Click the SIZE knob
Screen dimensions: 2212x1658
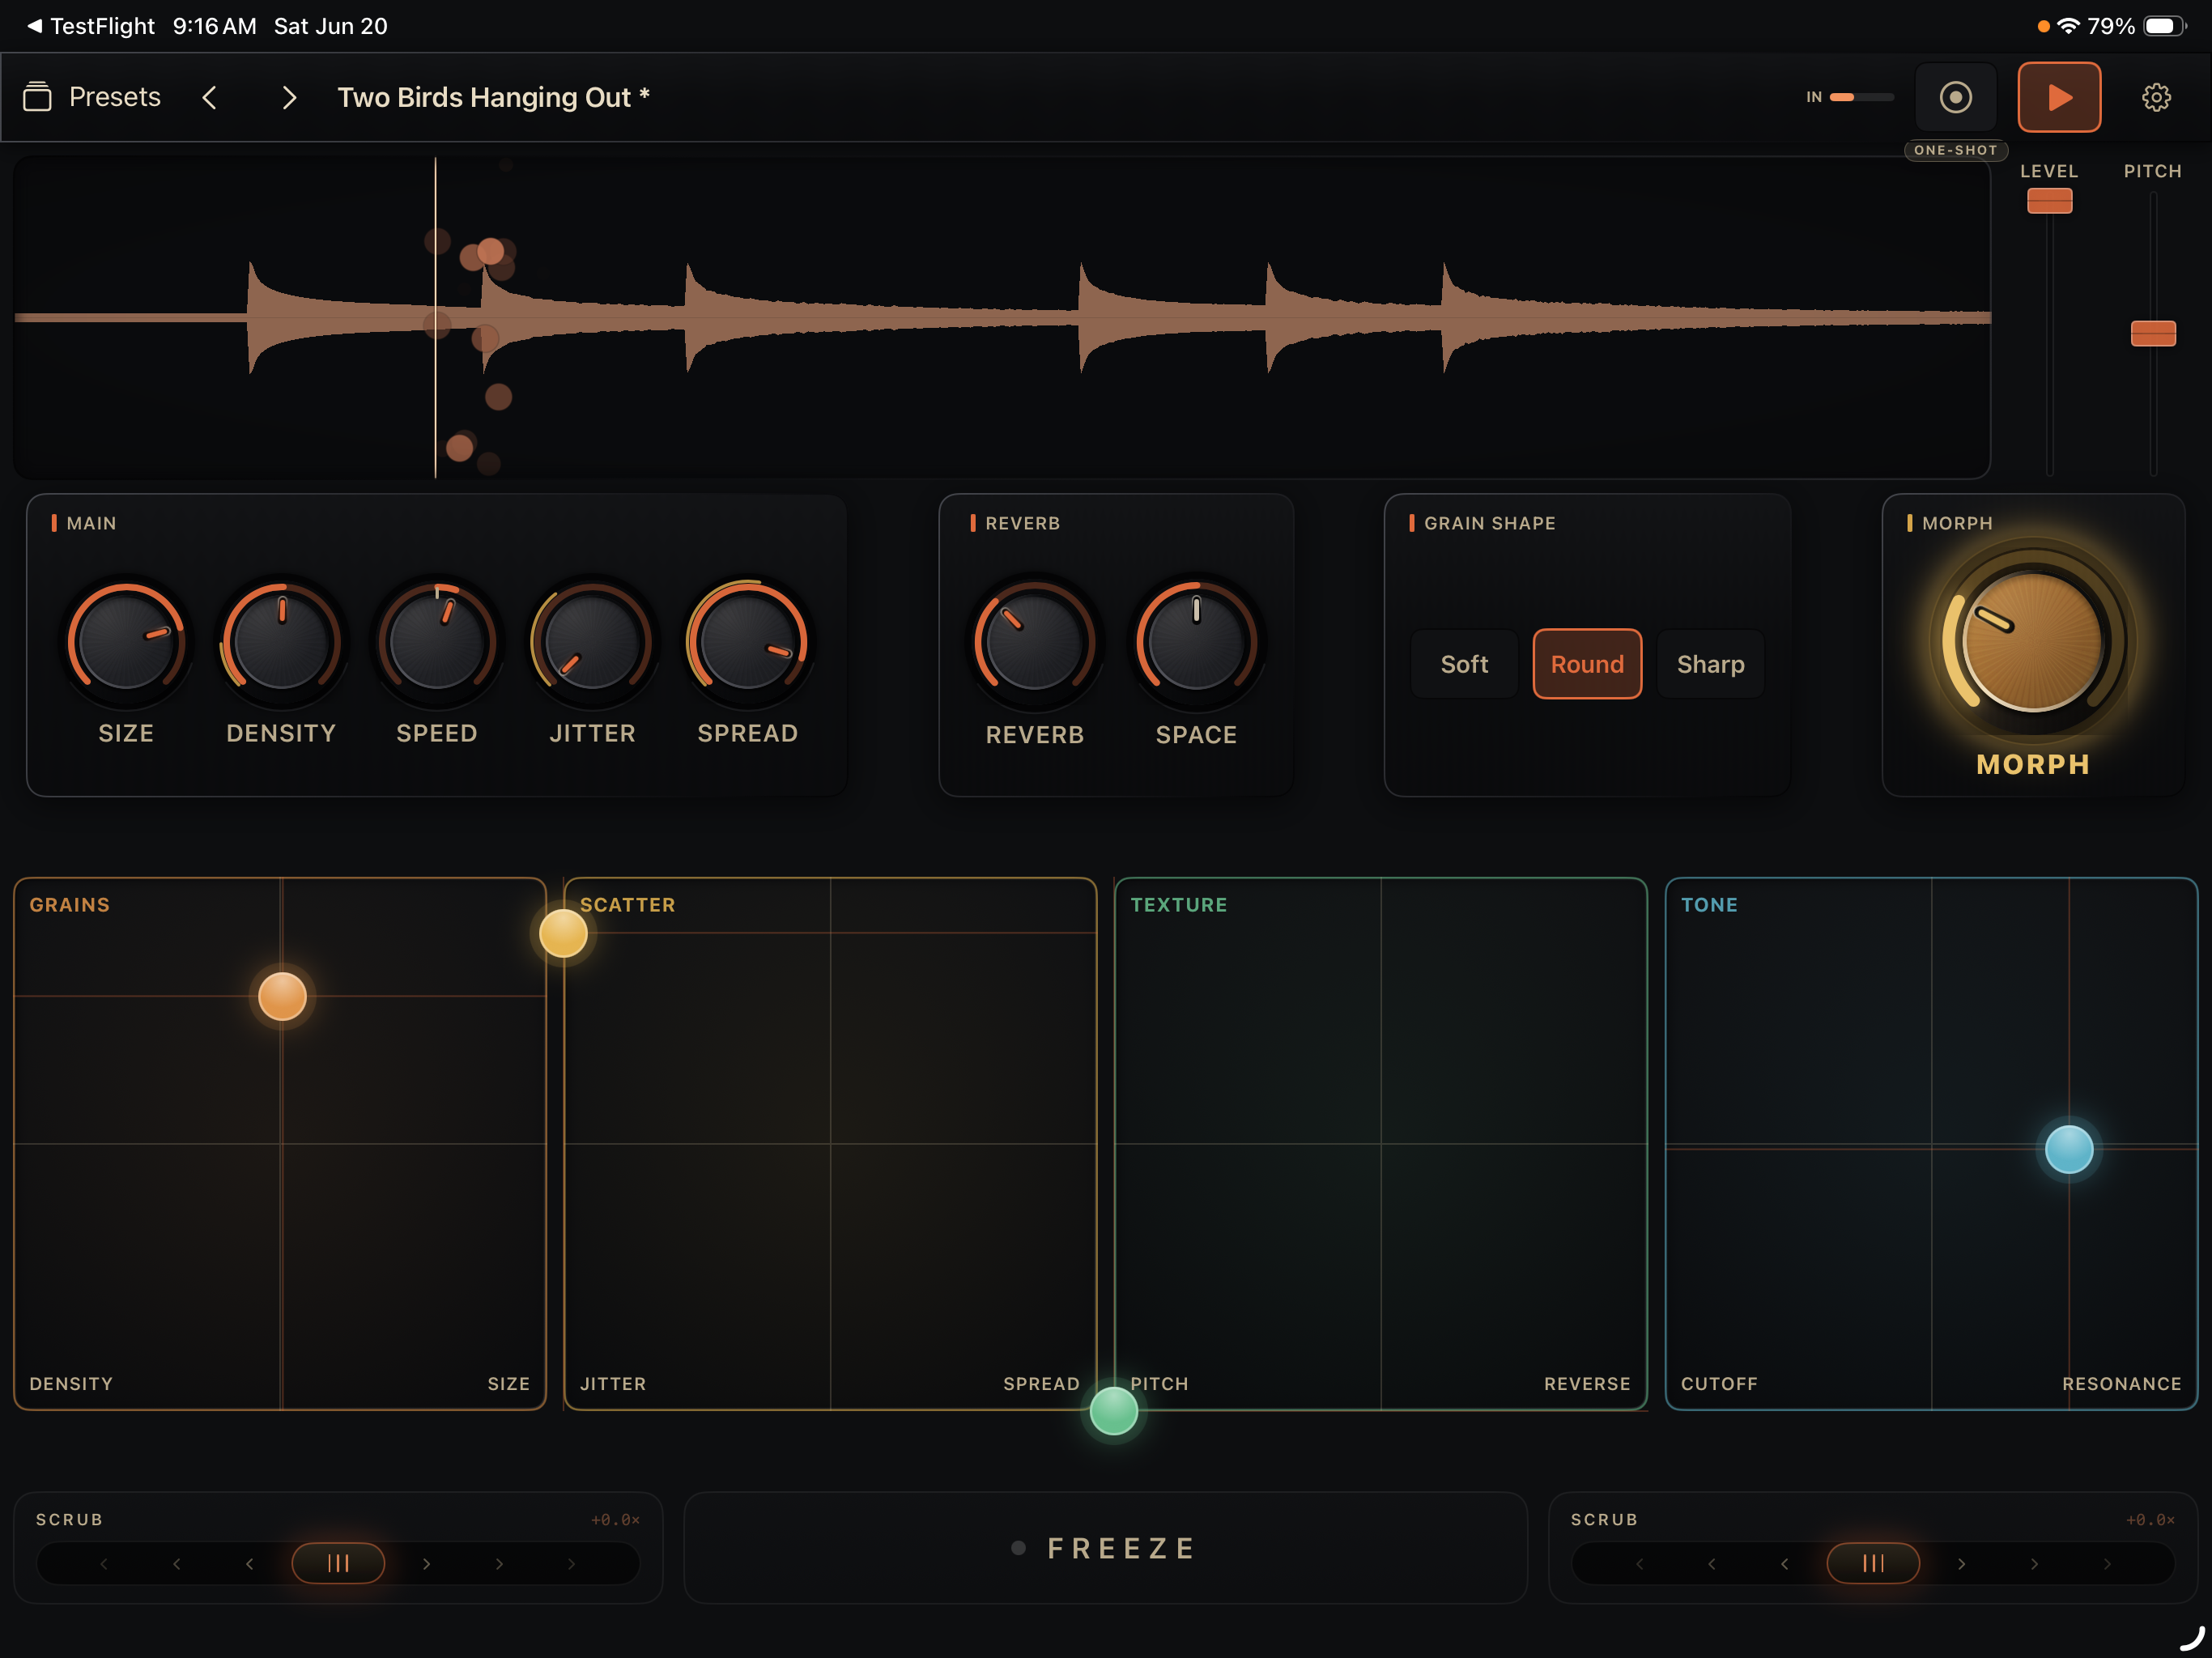coord(126,641)
